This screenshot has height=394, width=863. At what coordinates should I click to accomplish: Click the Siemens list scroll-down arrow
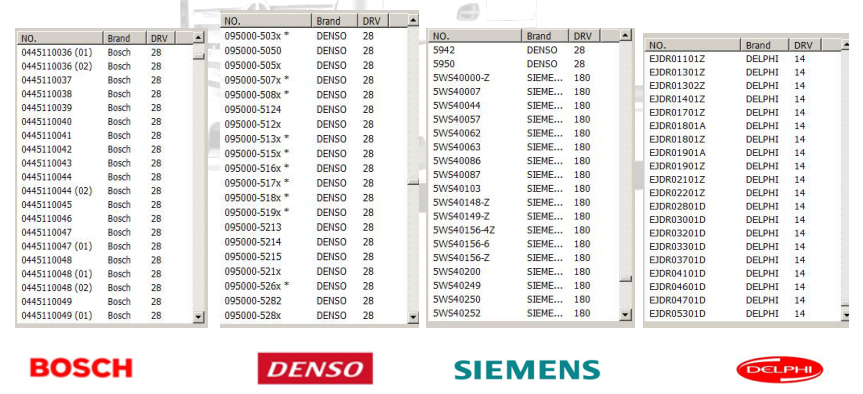pos(625,315)
